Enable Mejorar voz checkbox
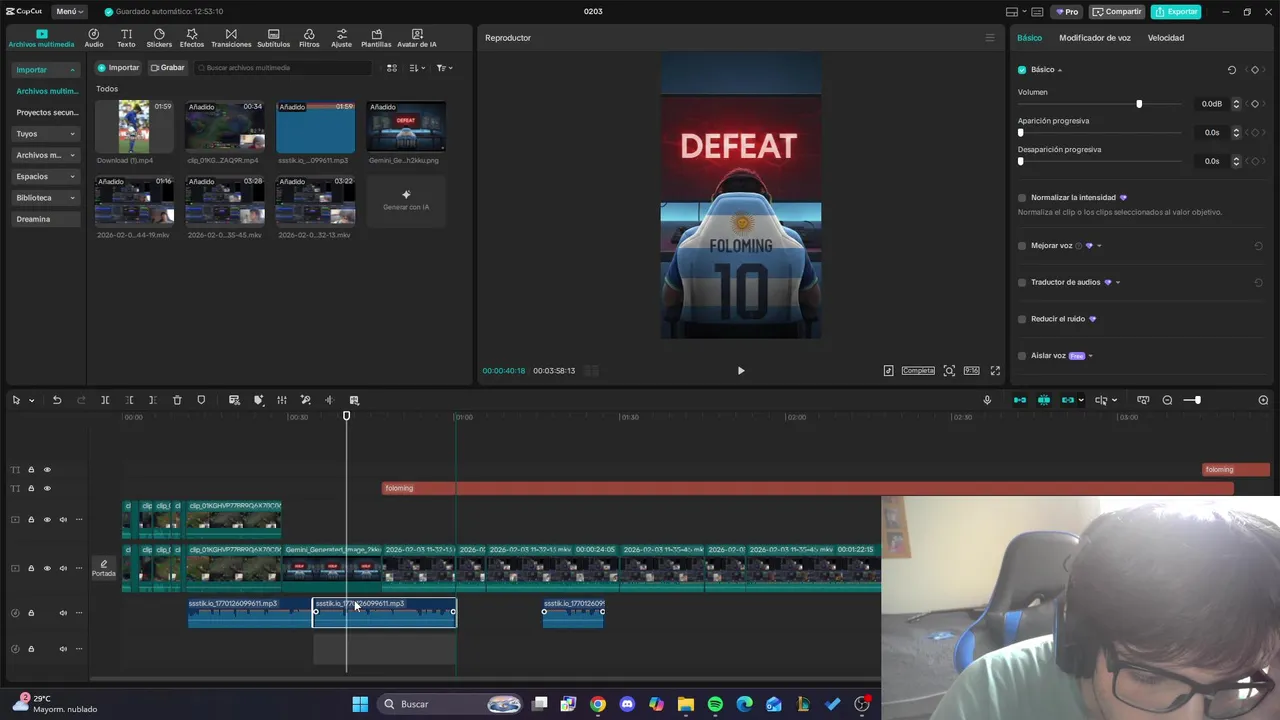The image size is (1280, 720). (x=1022, y=246)
